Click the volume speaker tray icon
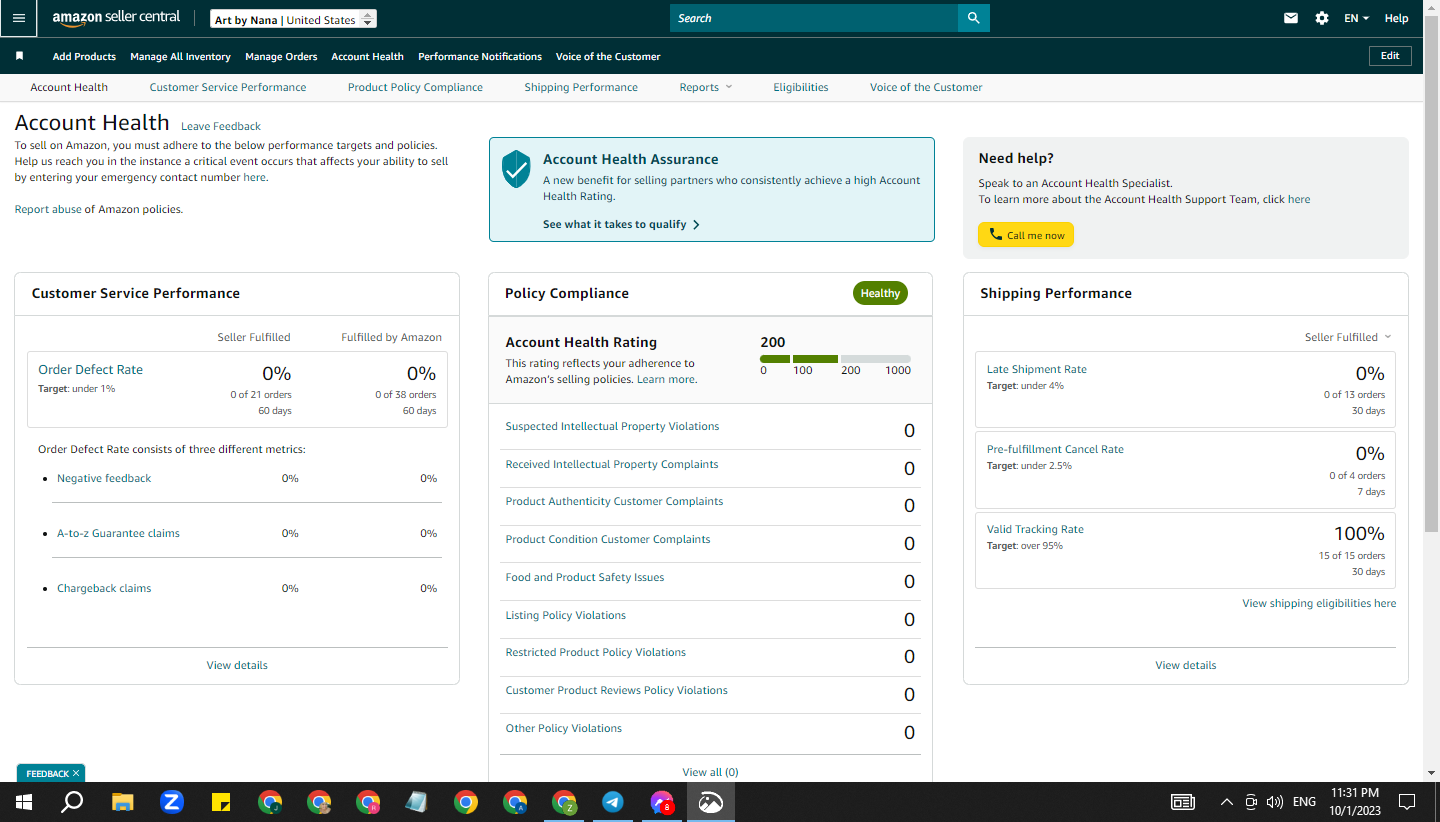This screenshot has width=1440, height=822. (x=1274, y=802)
